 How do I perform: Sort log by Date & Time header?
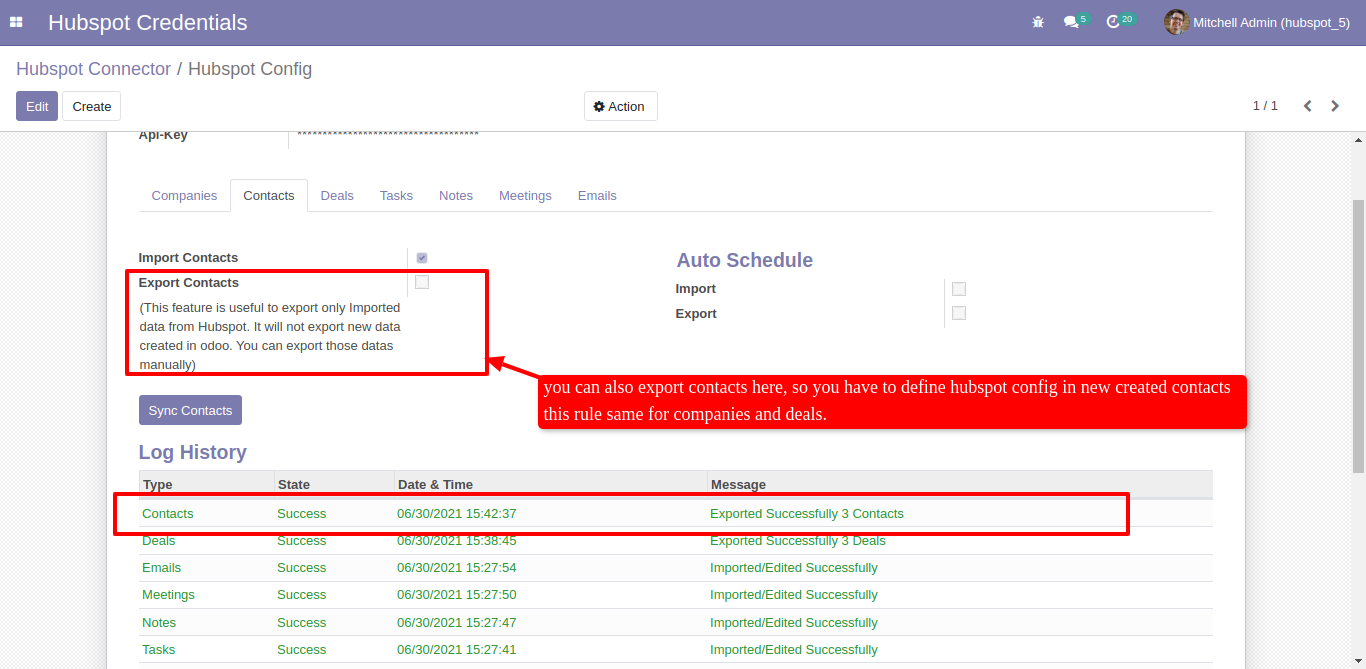click(551, 484)
